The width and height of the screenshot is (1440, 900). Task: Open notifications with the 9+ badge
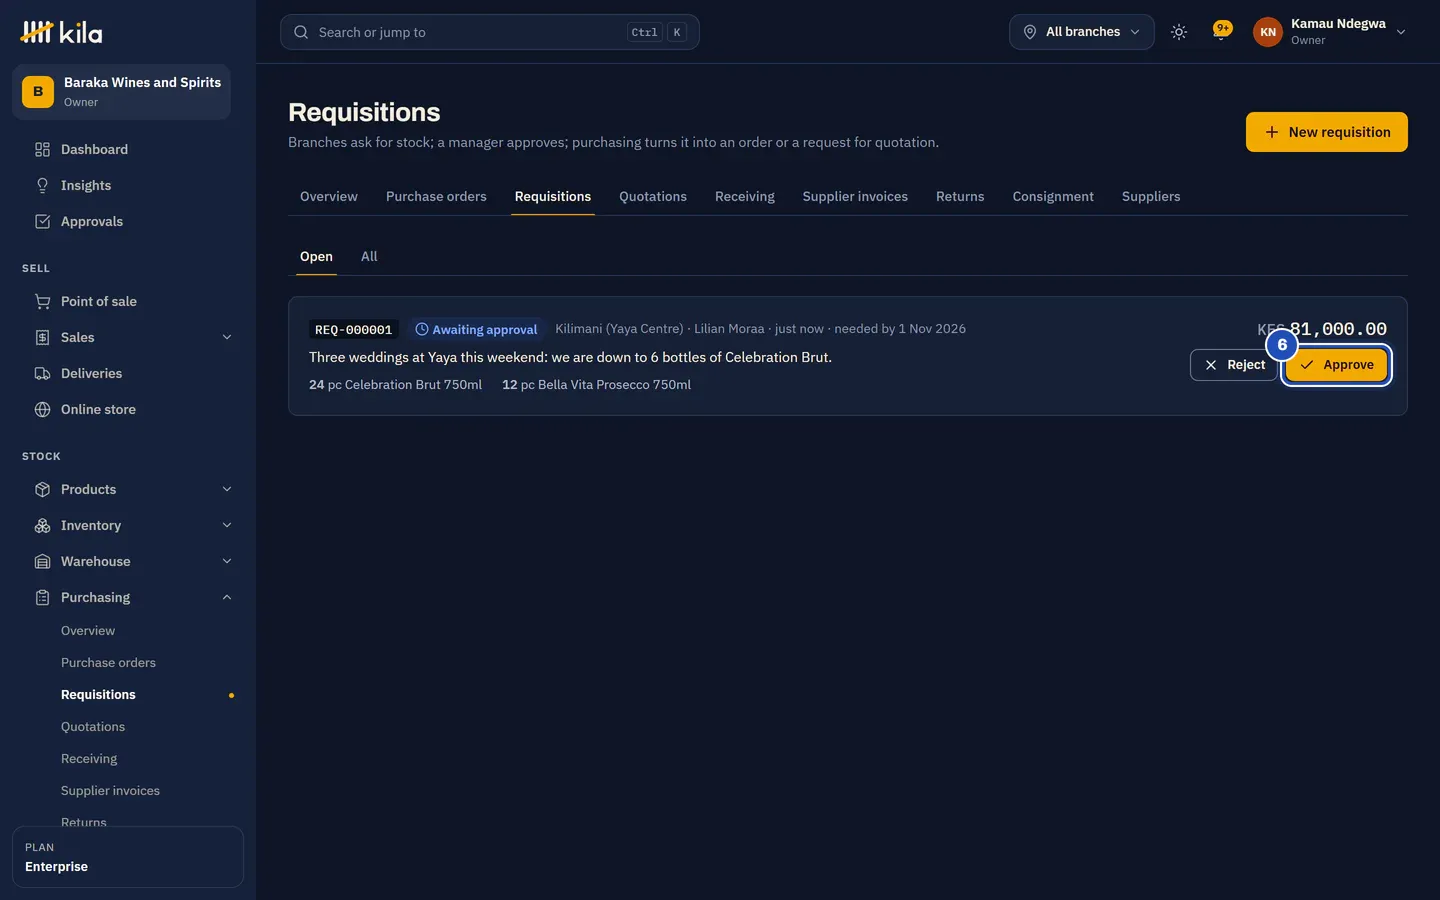(x=1221, y=31)
